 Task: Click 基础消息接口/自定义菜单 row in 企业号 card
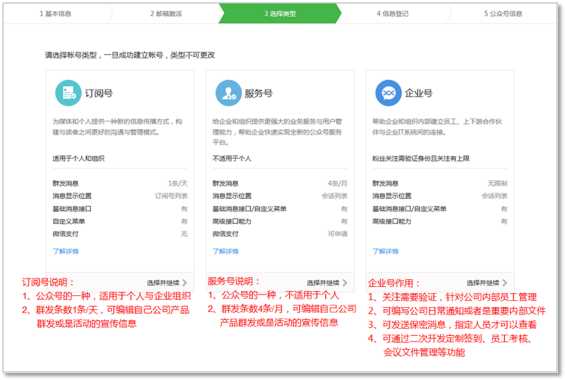pos(440,209)
